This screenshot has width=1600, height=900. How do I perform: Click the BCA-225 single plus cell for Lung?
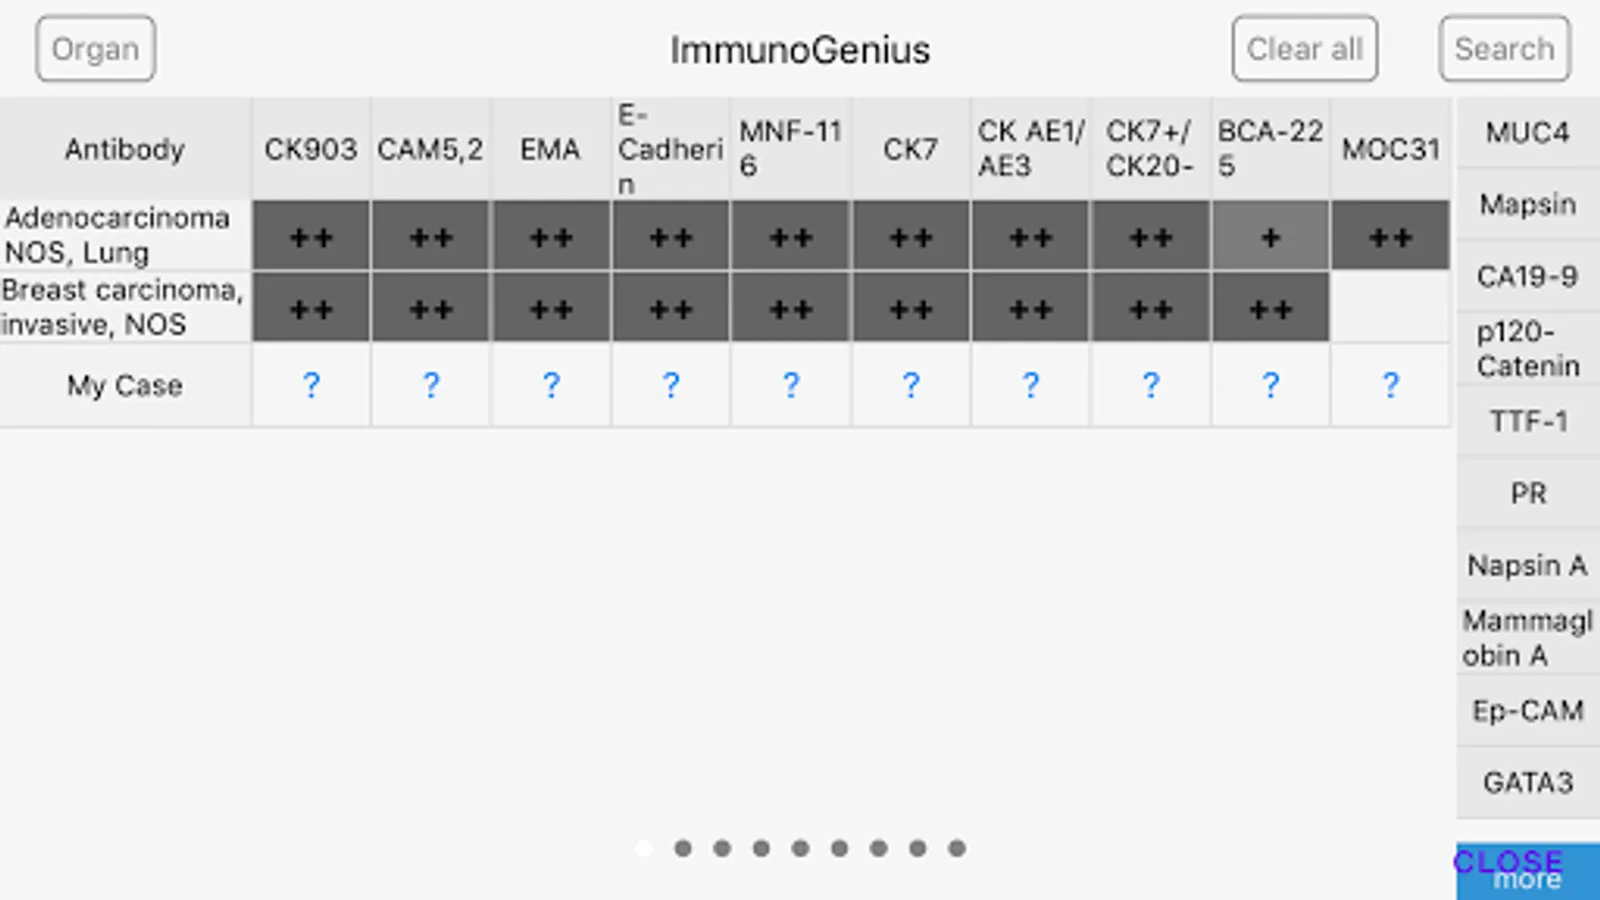click(1270, 237)
